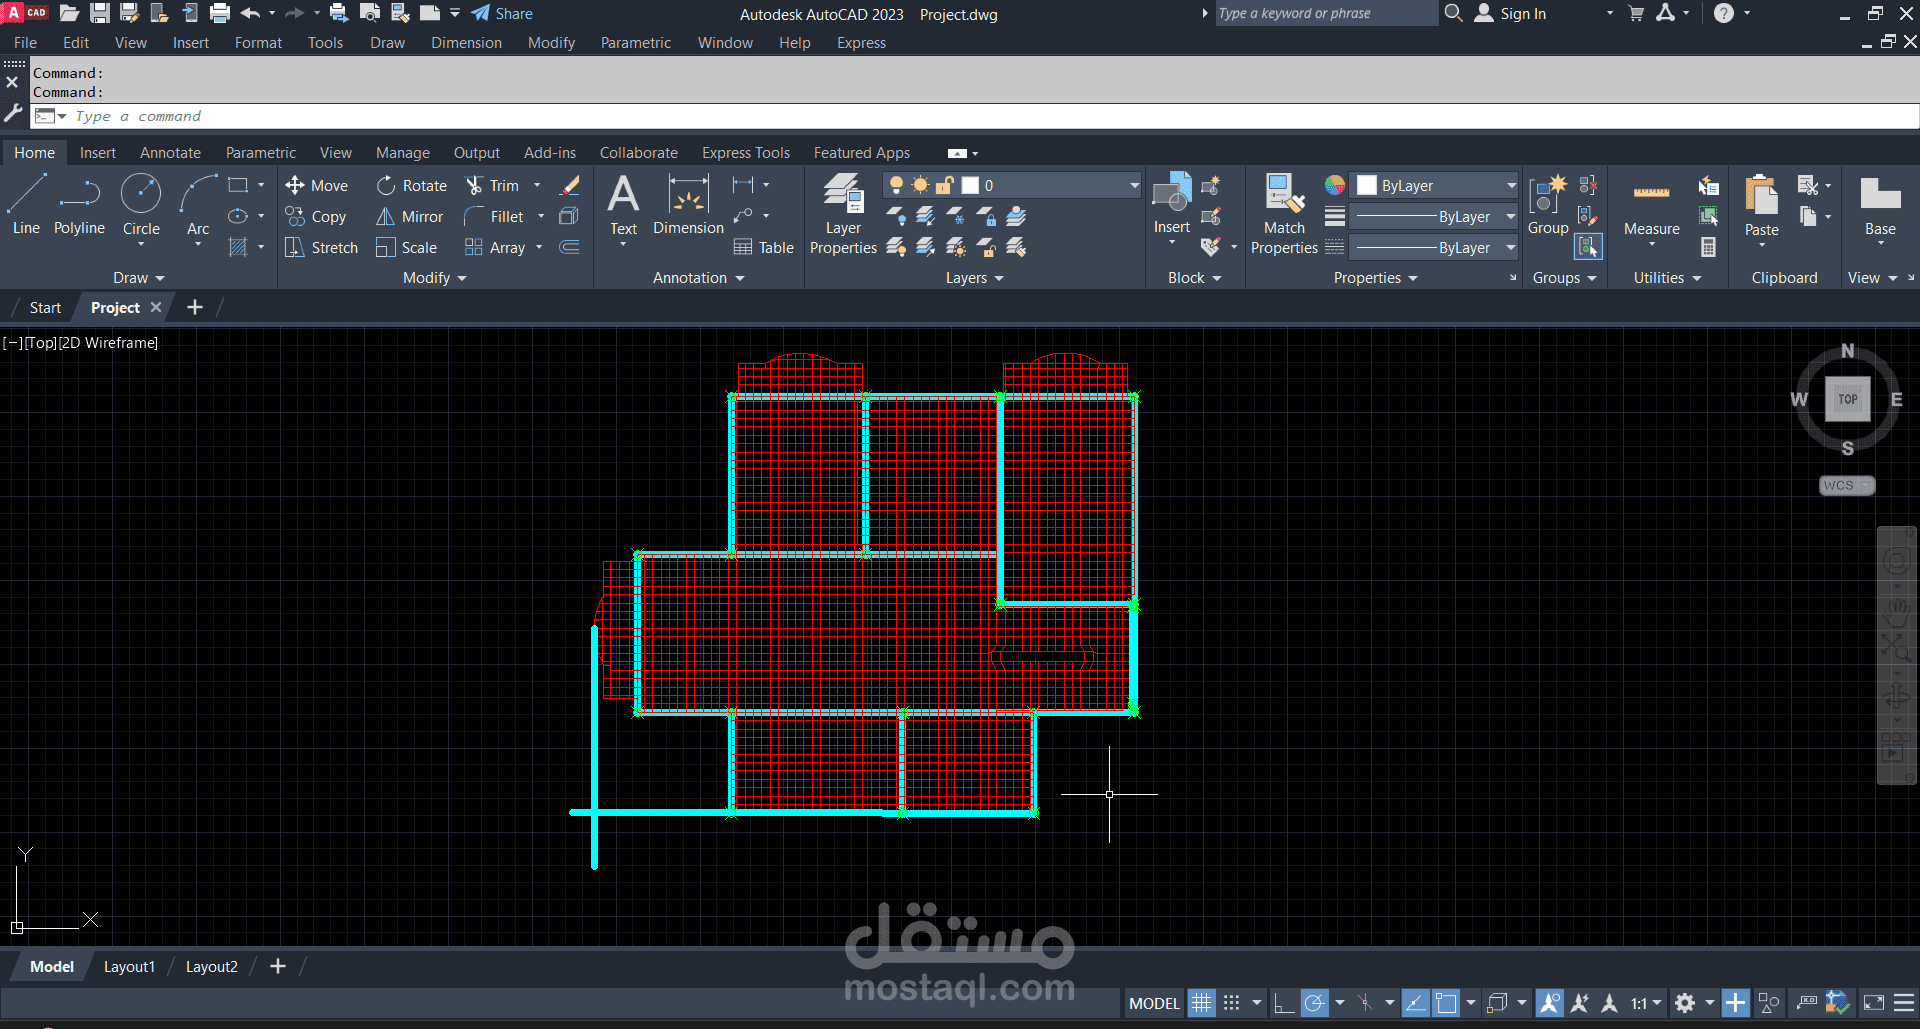
Task: Open the Express menu
Action: [x=861, y=42]
